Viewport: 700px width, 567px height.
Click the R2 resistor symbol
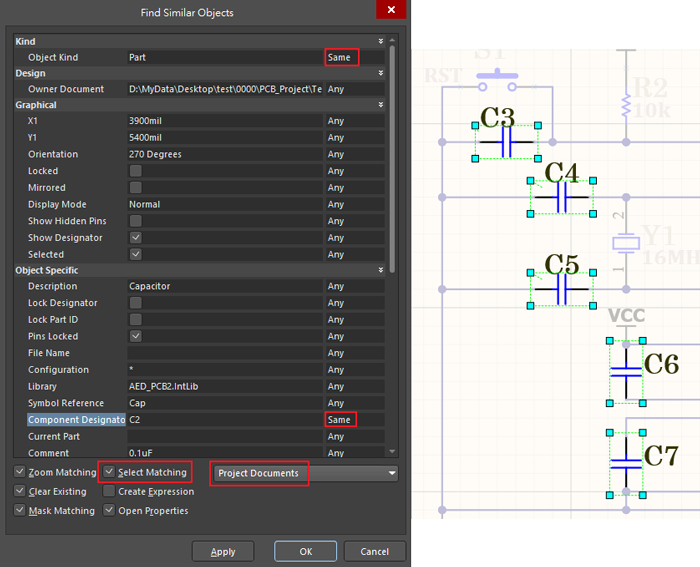click(x=627, y=103)
